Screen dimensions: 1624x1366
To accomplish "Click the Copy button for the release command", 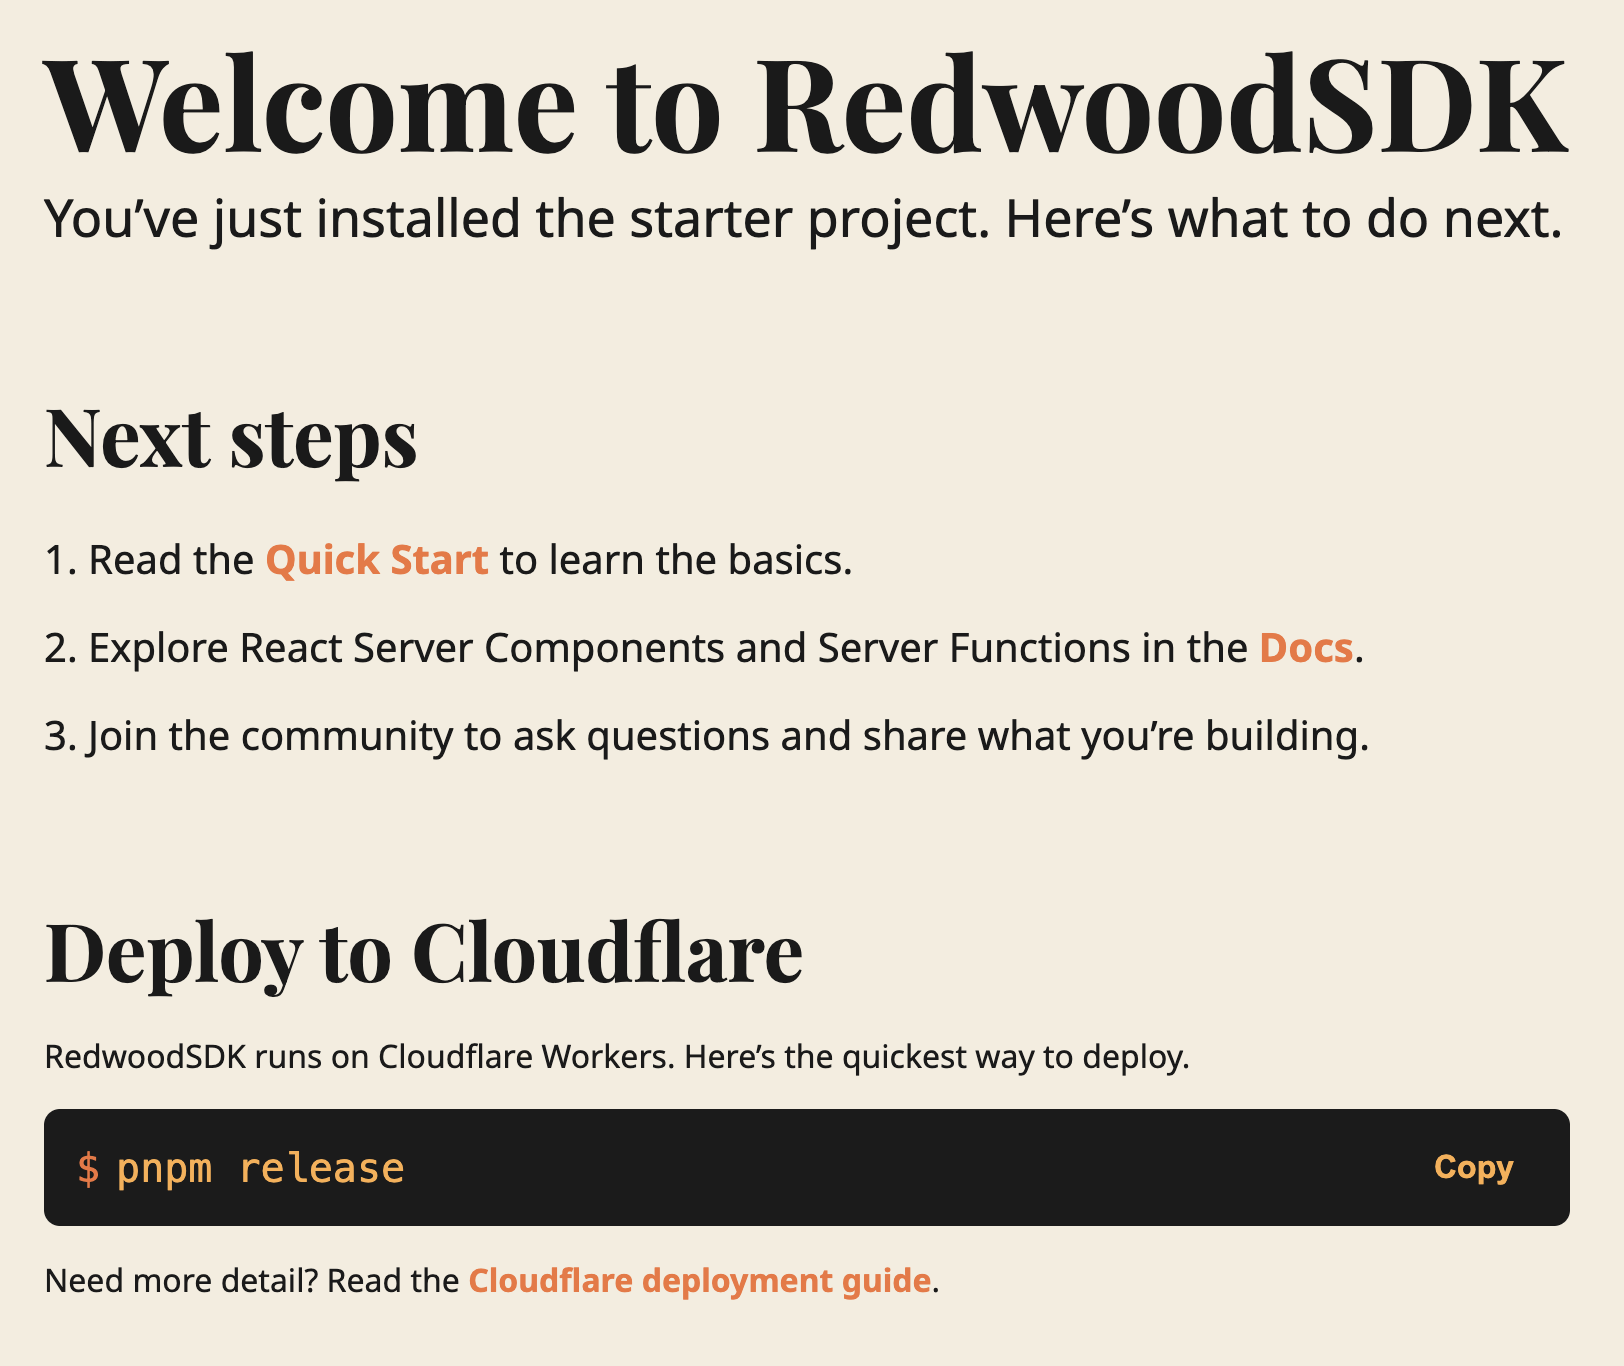I will pos(1474,1167).
